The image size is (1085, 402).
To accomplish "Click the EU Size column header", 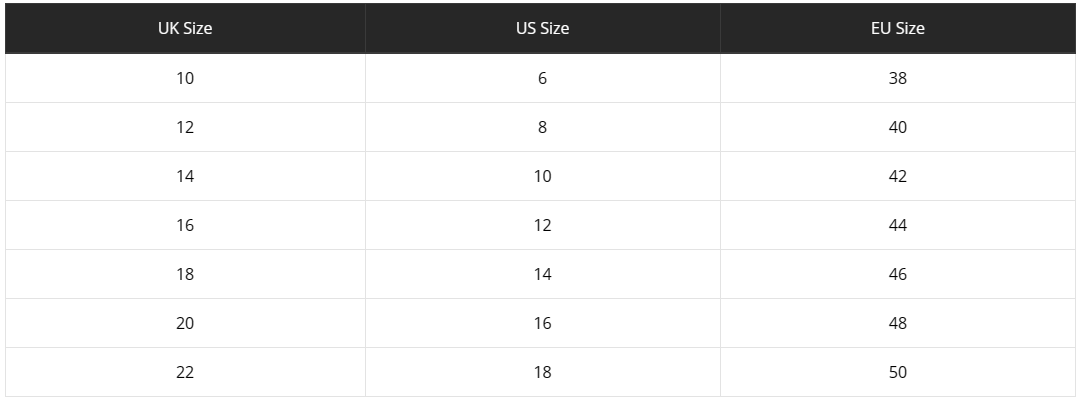I will click(x=898, y=28).
